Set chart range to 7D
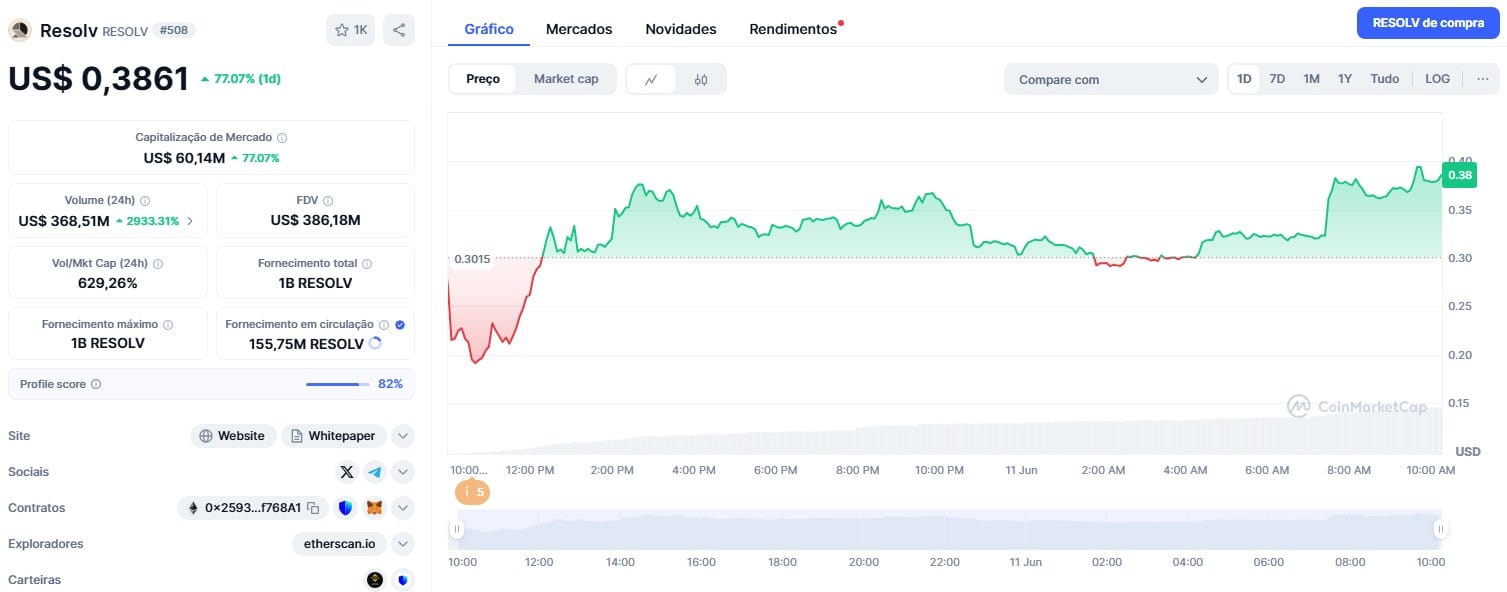 (1277, 79)
